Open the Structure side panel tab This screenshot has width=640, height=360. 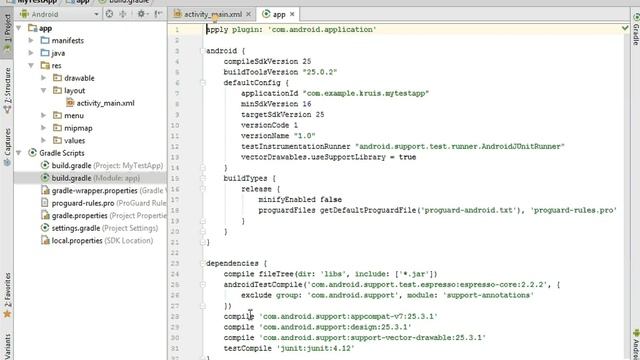pyautogui.click(x=7, y=91)
